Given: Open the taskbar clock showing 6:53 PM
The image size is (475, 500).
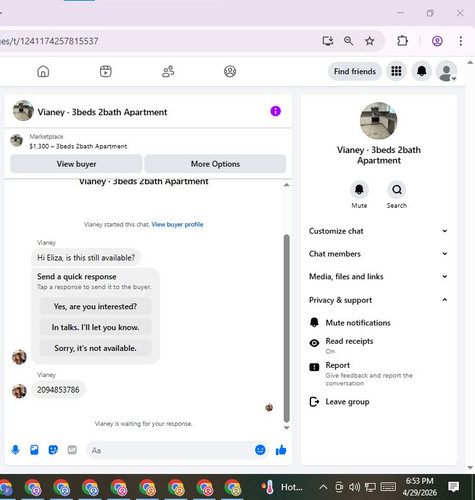Looking at the screenshot, I should [x=419, y=487].
